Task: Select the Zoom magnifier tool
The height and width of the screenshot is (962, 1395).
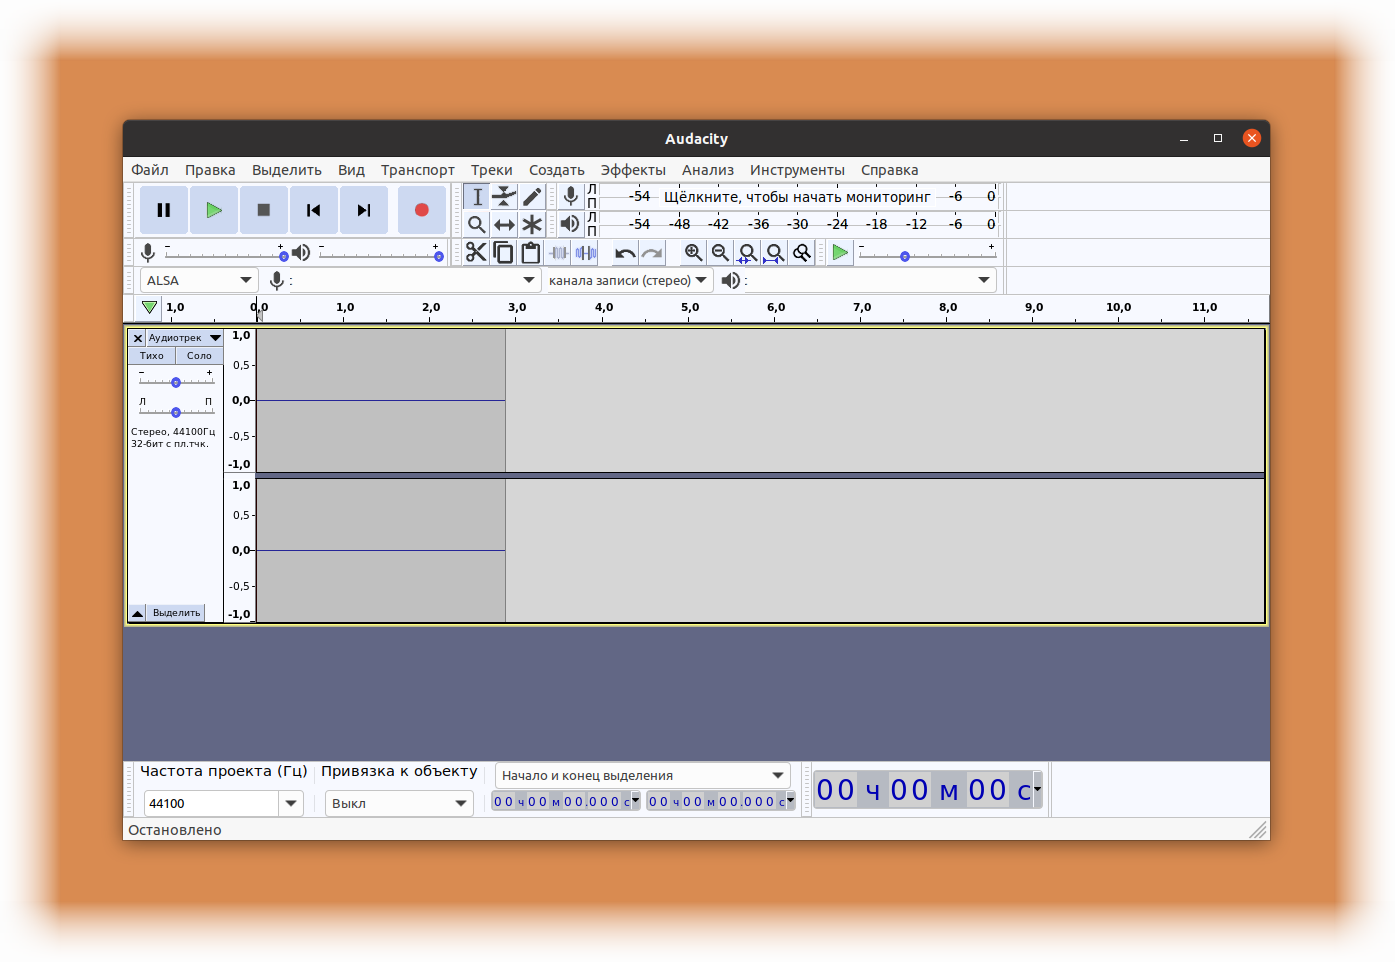Action: coord(477,224)
